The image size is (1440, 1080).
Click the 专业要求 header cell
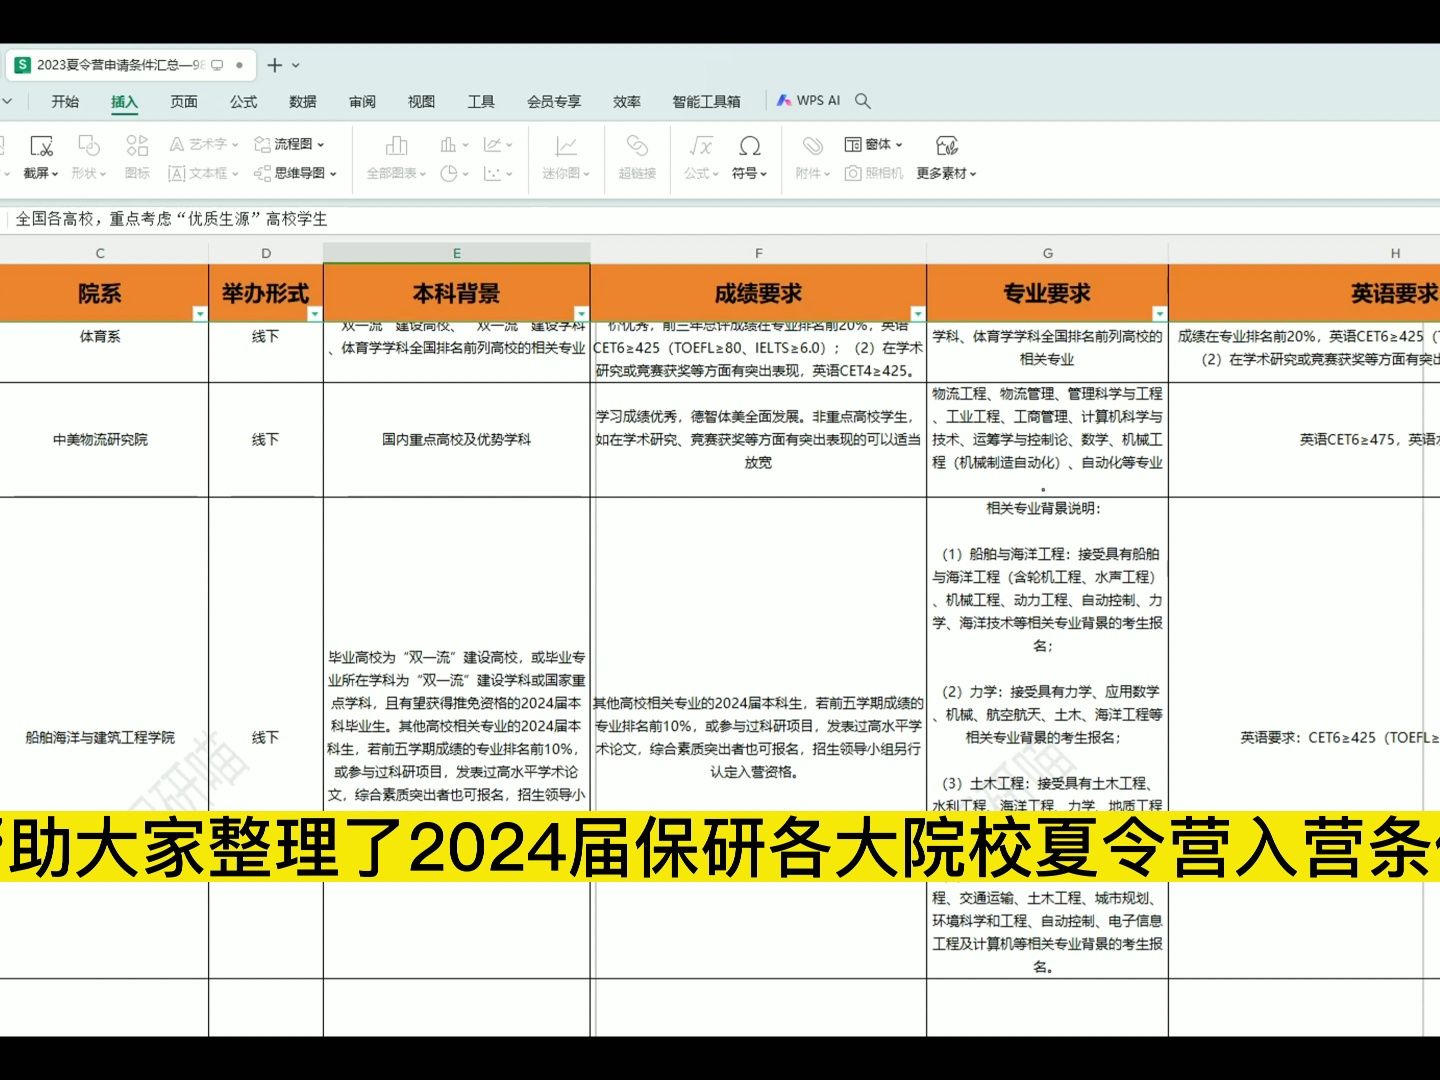[x=1047, y=293]
